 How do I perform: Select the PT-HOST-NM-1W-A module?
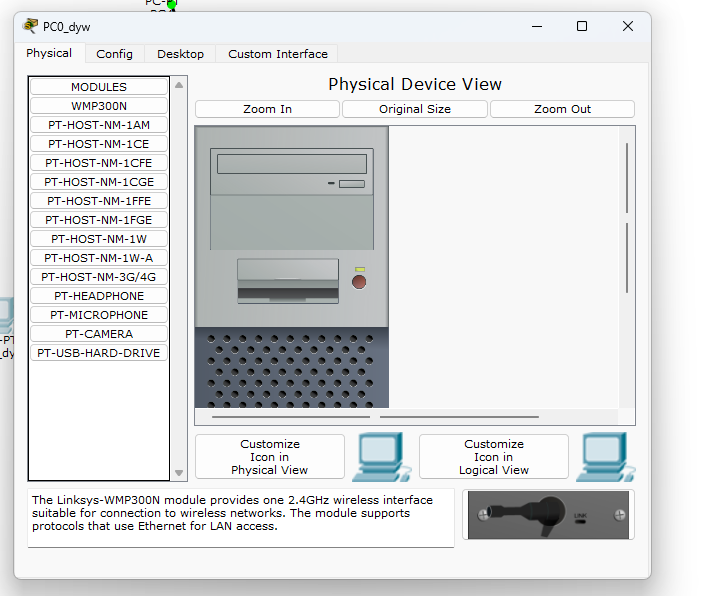coord(99,258)
